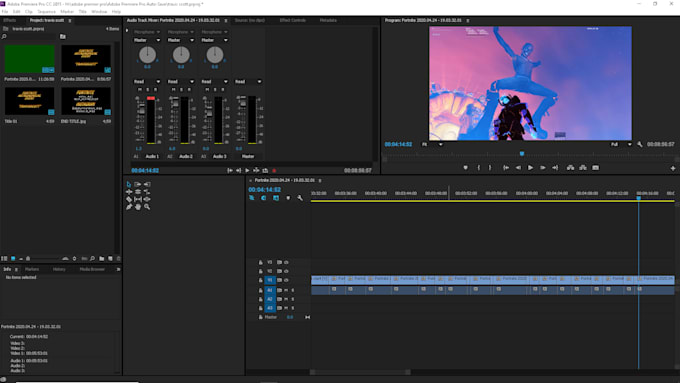
Task: Toggle V2 track output eye
Action: [x=286, y=271]
